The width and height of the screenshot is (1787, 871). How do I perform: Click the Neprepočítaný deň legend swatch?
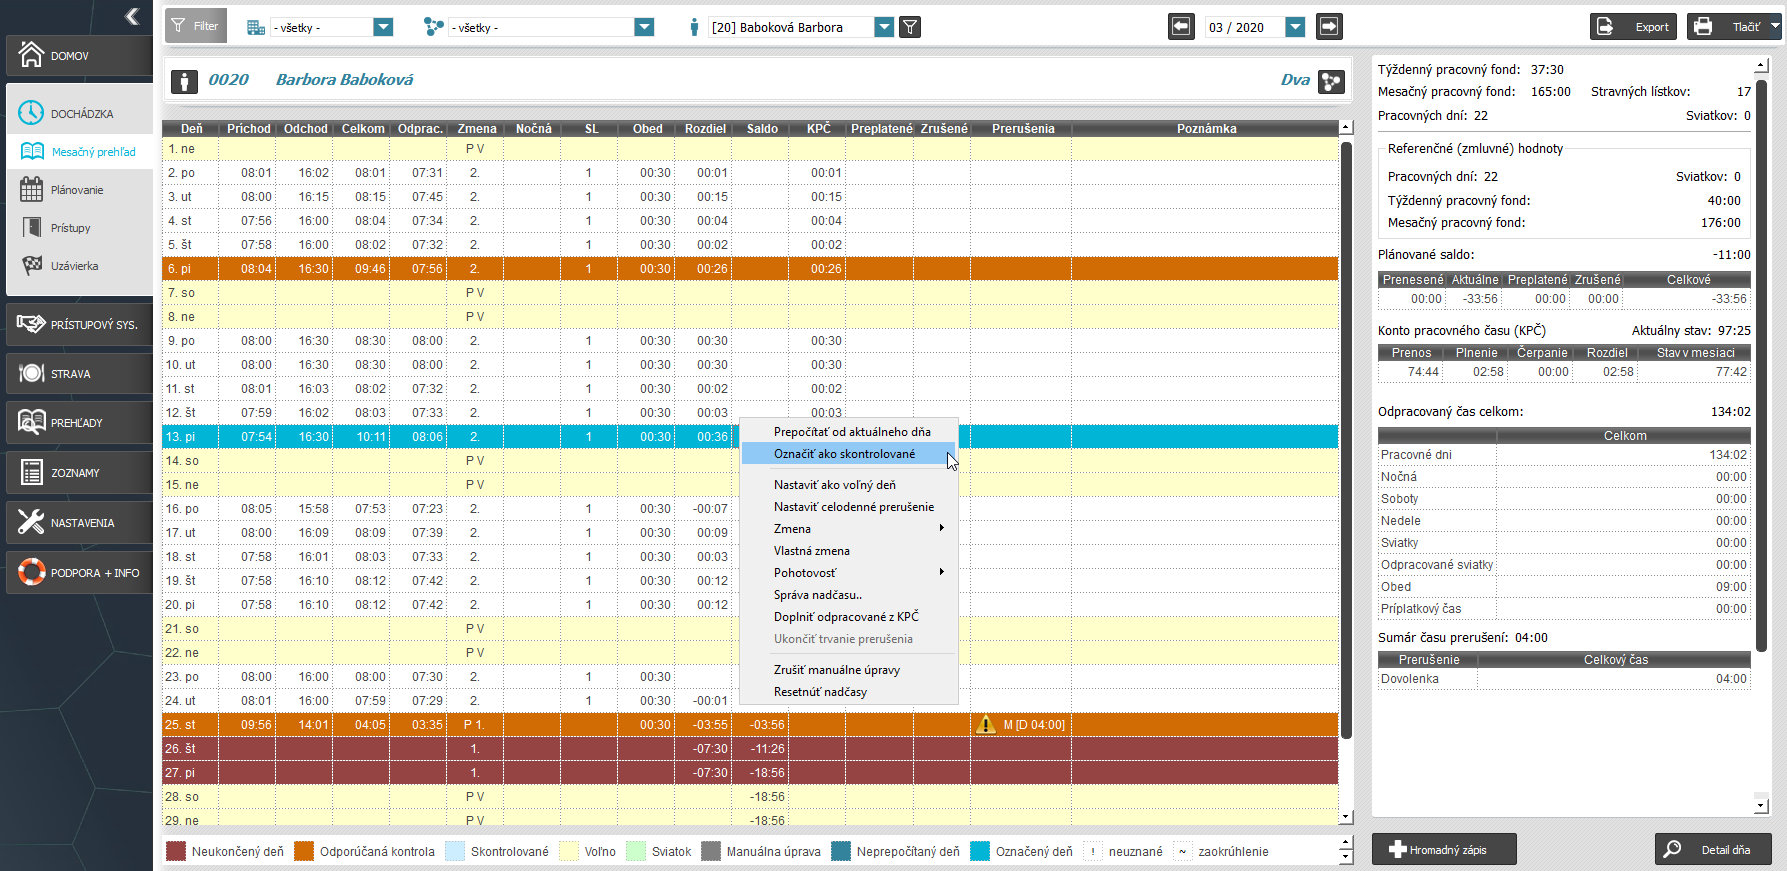(x=841, y=851)
